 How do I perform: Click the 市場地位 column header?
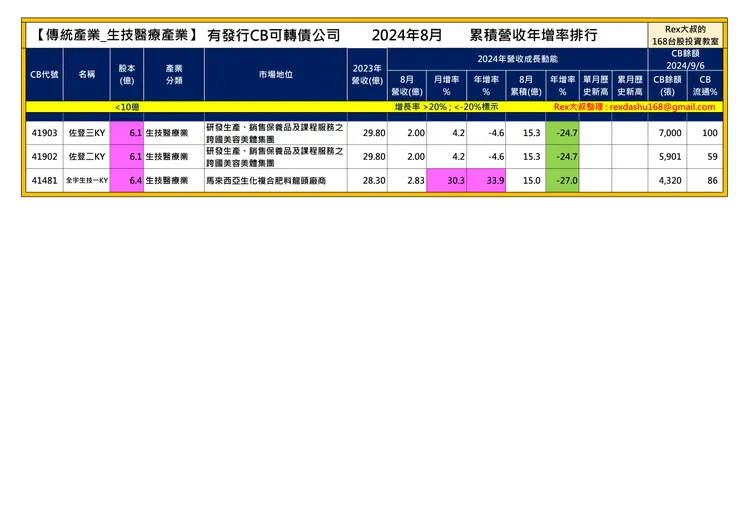276,74
